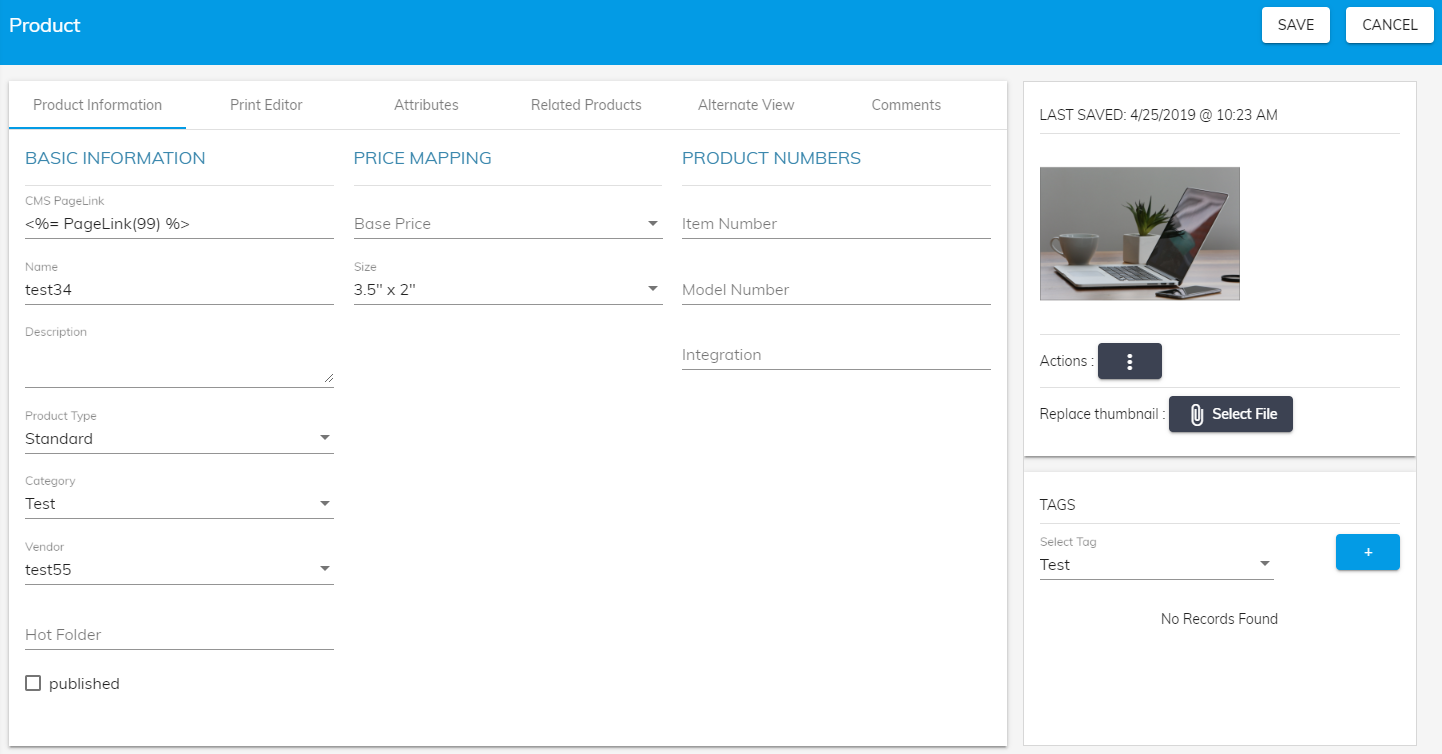Add tag with the plus button

(x=1368, y=552)
